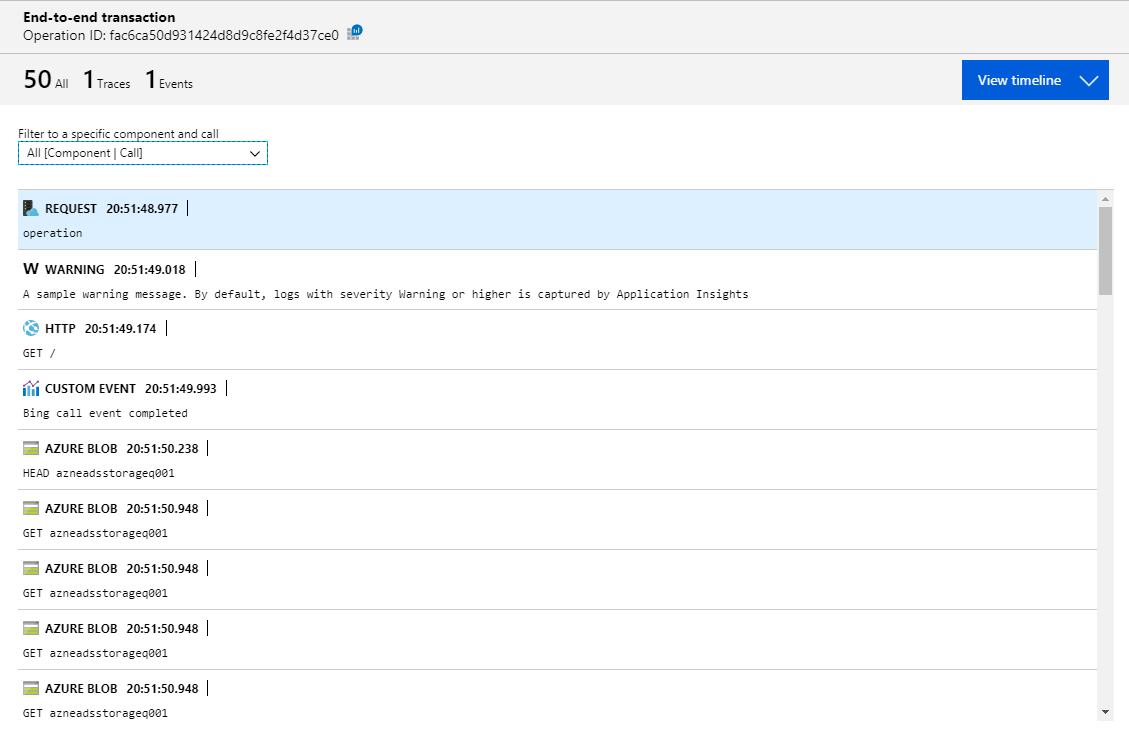
Task: Select the Warning severity icon
Action: pyautogui.click(x=29, y=268)
